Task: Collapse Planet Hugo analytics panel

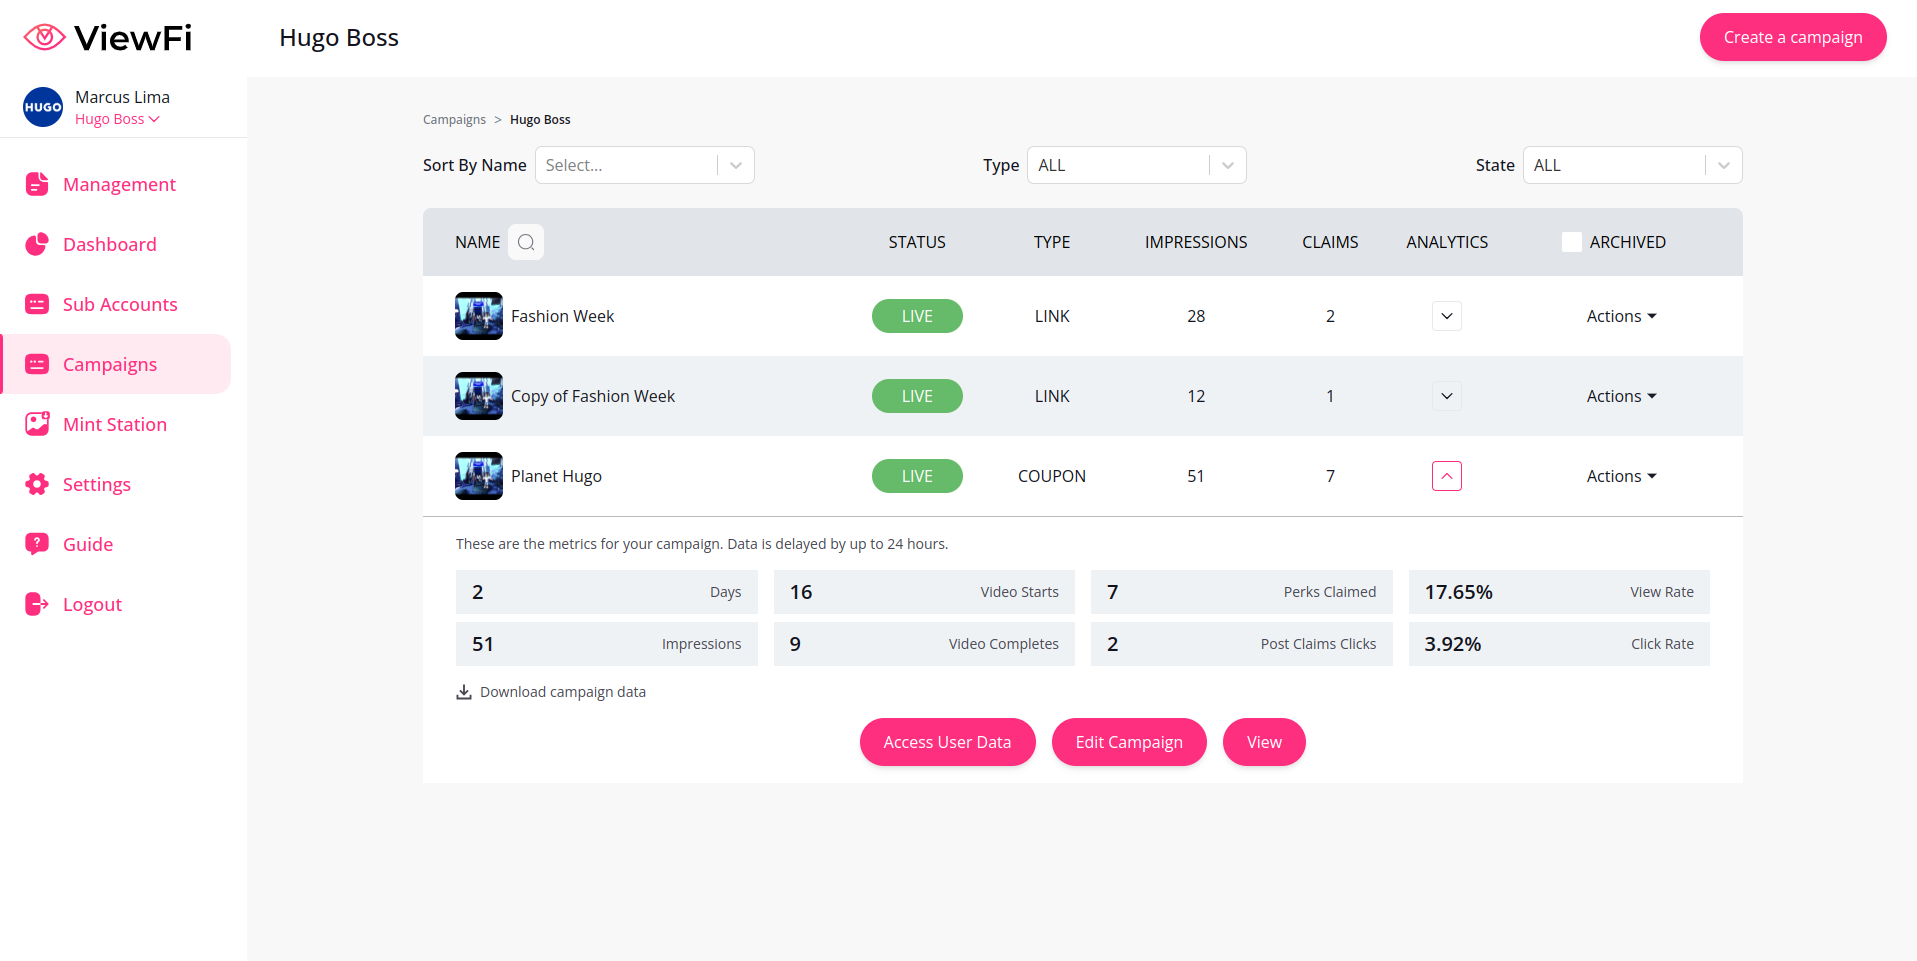Action: click(x=1446, y=476)
